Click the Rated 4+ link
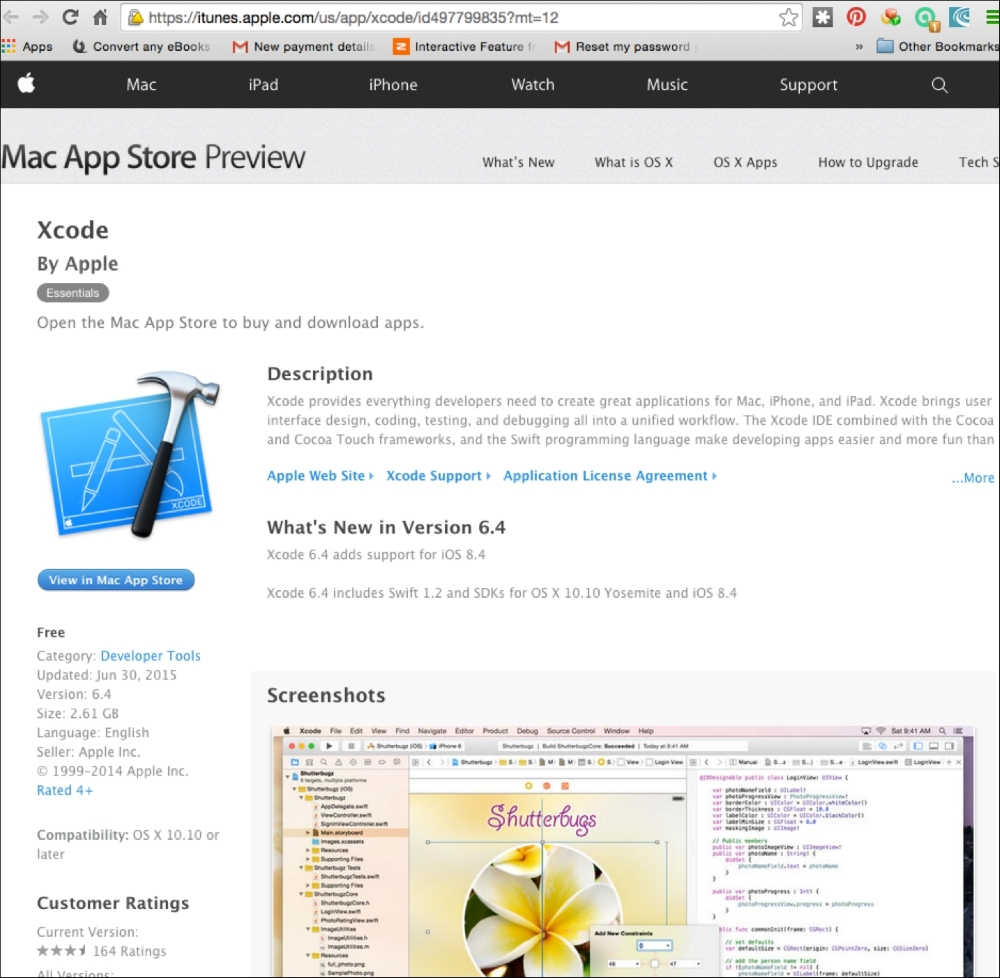The width and height of the screenshot is (1000, 978). (x=65, y=790)
